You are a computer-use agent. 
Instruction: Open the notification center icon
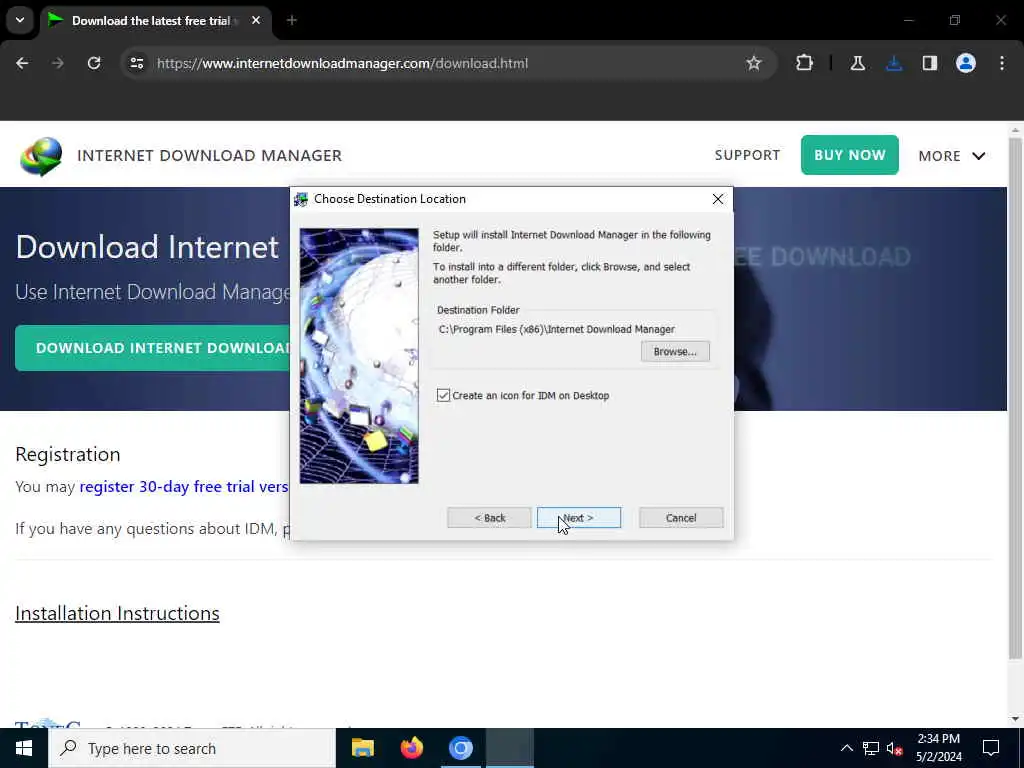(991, 748)
